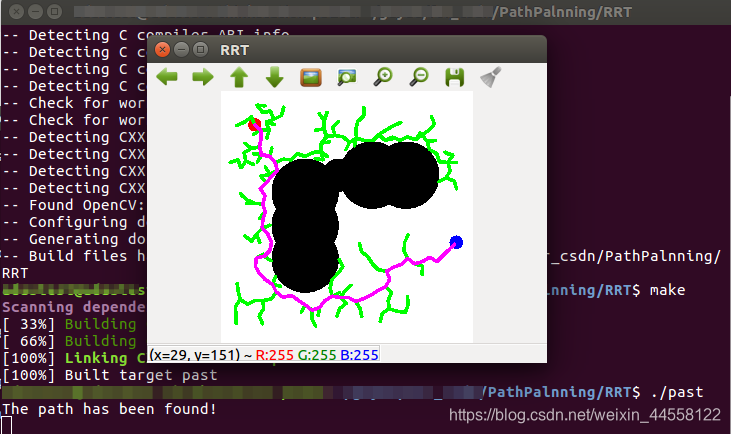The height and width of the screenshot is (434, 731).
Task: Click the blue goal point in image
Action: pos(456,242)
